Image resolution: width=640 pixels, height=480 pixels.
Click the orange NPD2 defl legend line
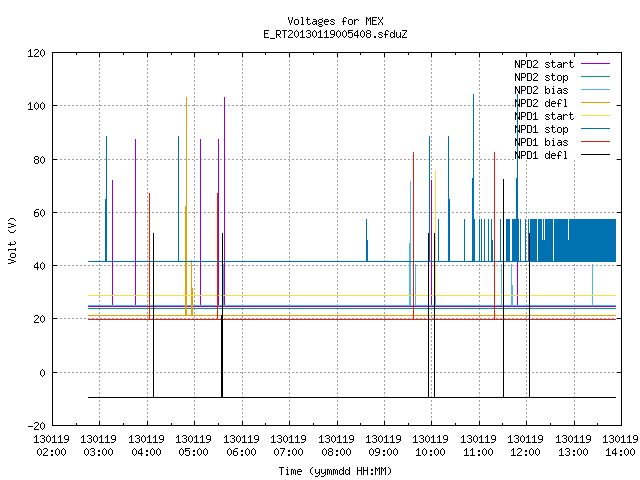[x=595, y=103]
